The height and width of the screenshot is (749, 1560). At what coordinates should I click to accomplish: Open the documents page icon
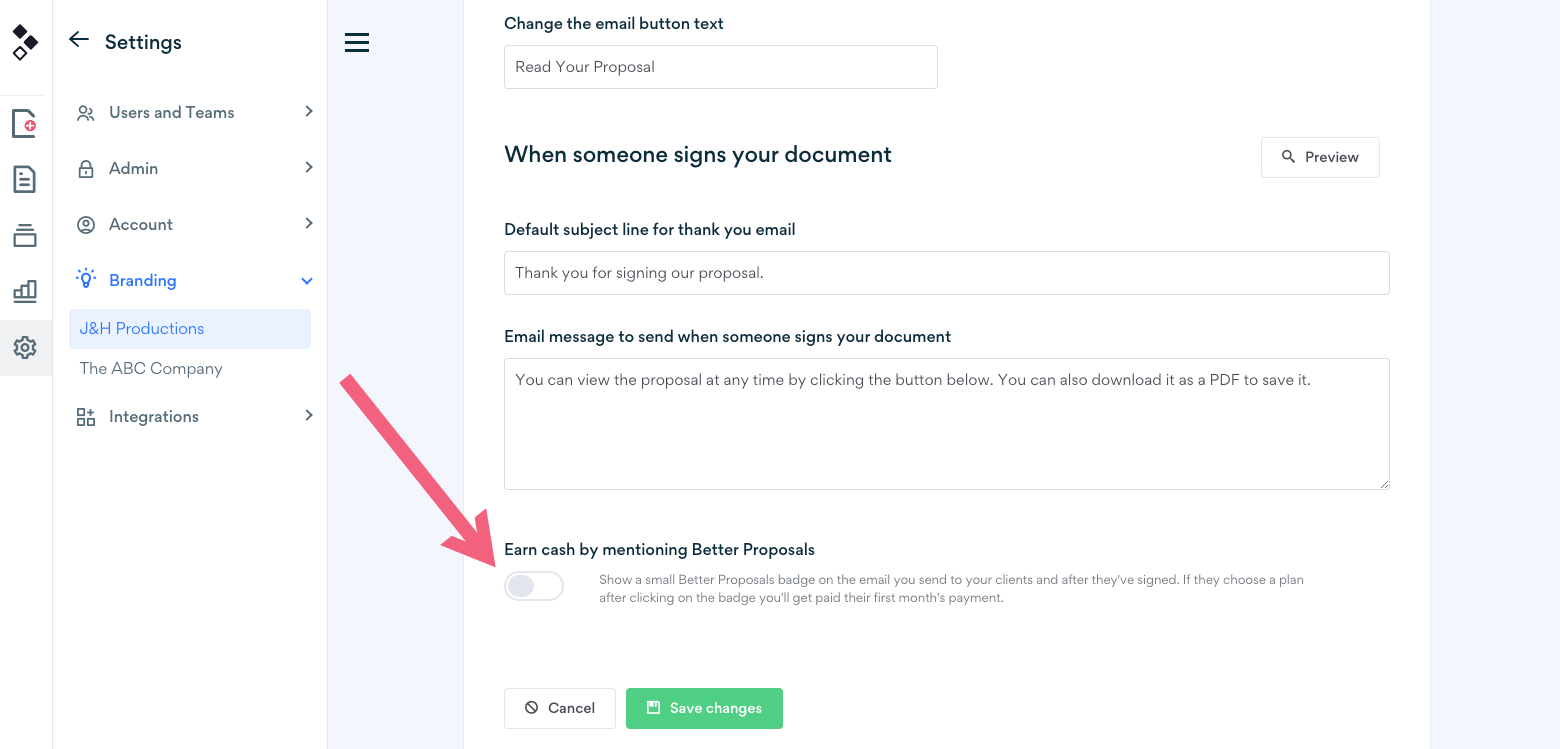click(x=25, y=180)
